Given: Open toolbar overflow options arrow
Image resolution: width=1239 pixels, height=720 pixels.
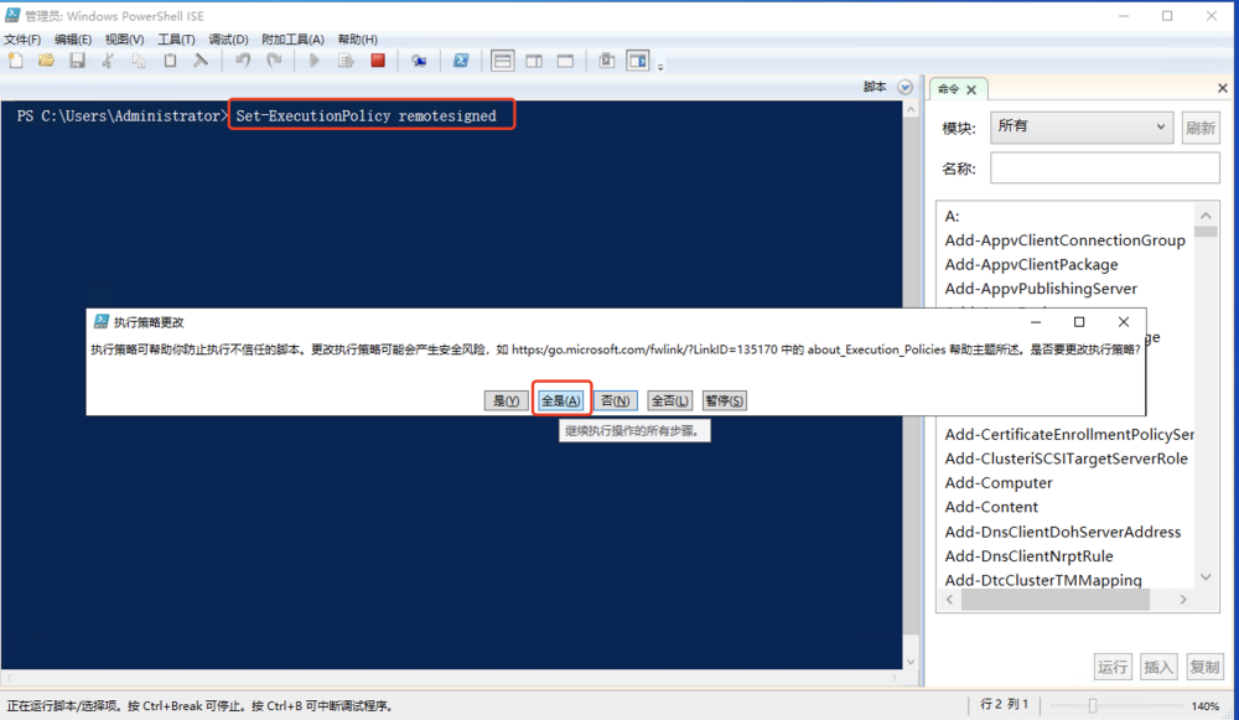Looking at the screenshot, I should tap(660, 67).
